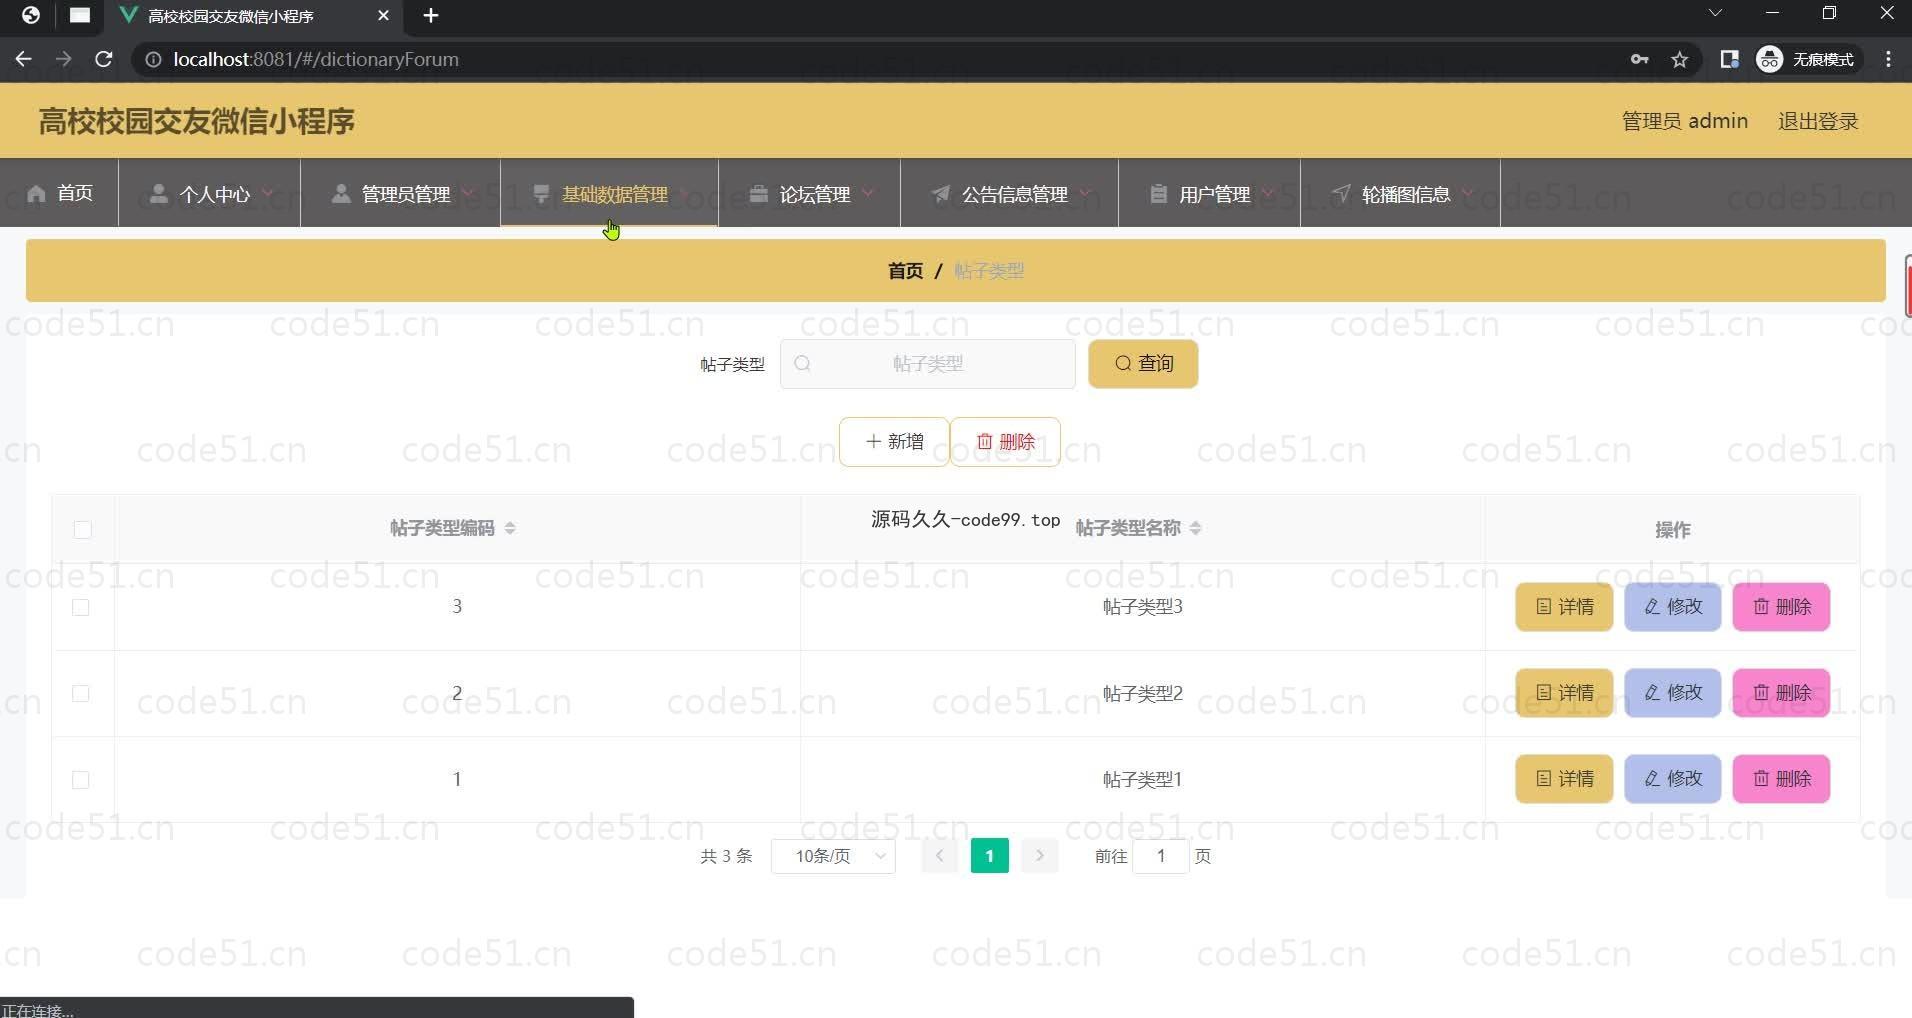
Task: Open the 个人中心 menu
Action: click(x=209, y=193)
